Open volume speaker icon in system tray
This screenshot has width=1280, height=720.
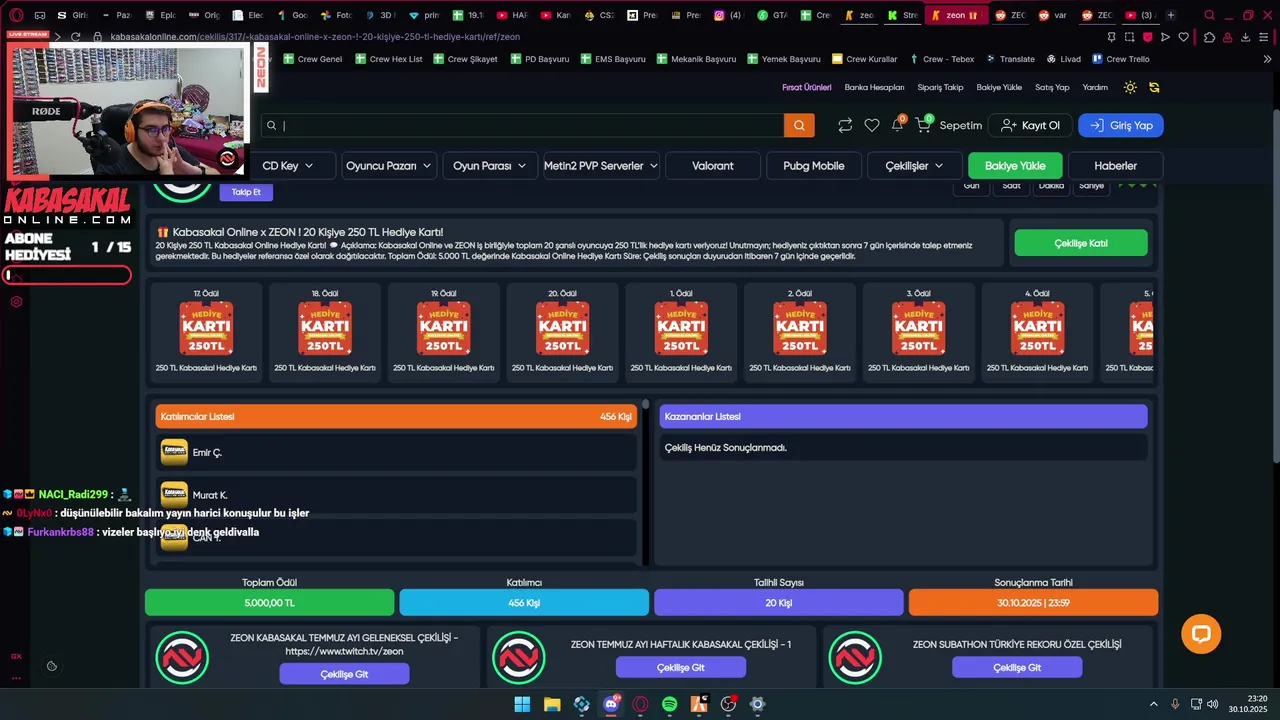tap(1212, 704)
